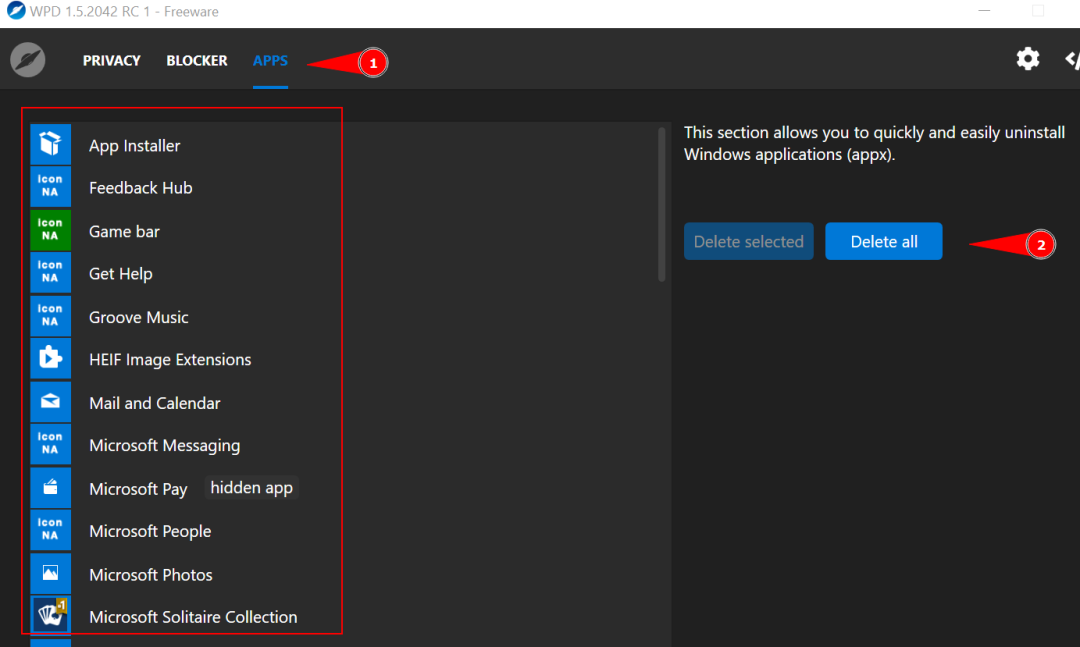Click the Mail and Calendar label
The height and width of the screenshot is (647, 1080).
[x=155, y=403]
